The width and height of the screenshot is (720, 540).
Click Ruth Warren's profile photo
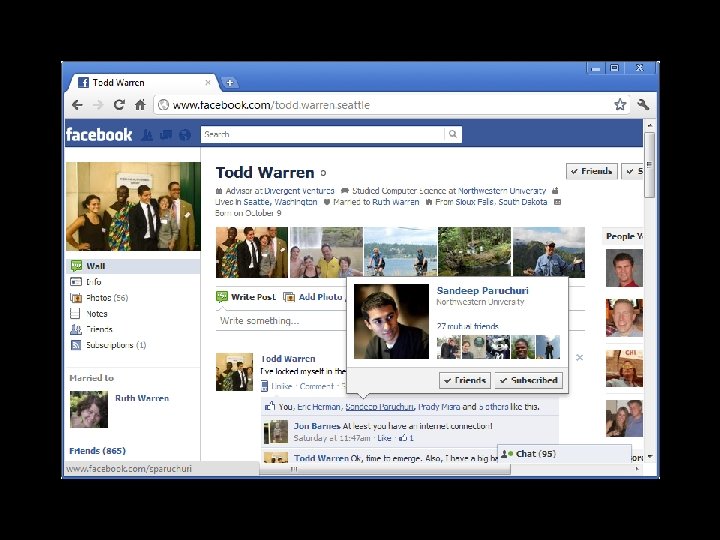(x=89, y=410)
